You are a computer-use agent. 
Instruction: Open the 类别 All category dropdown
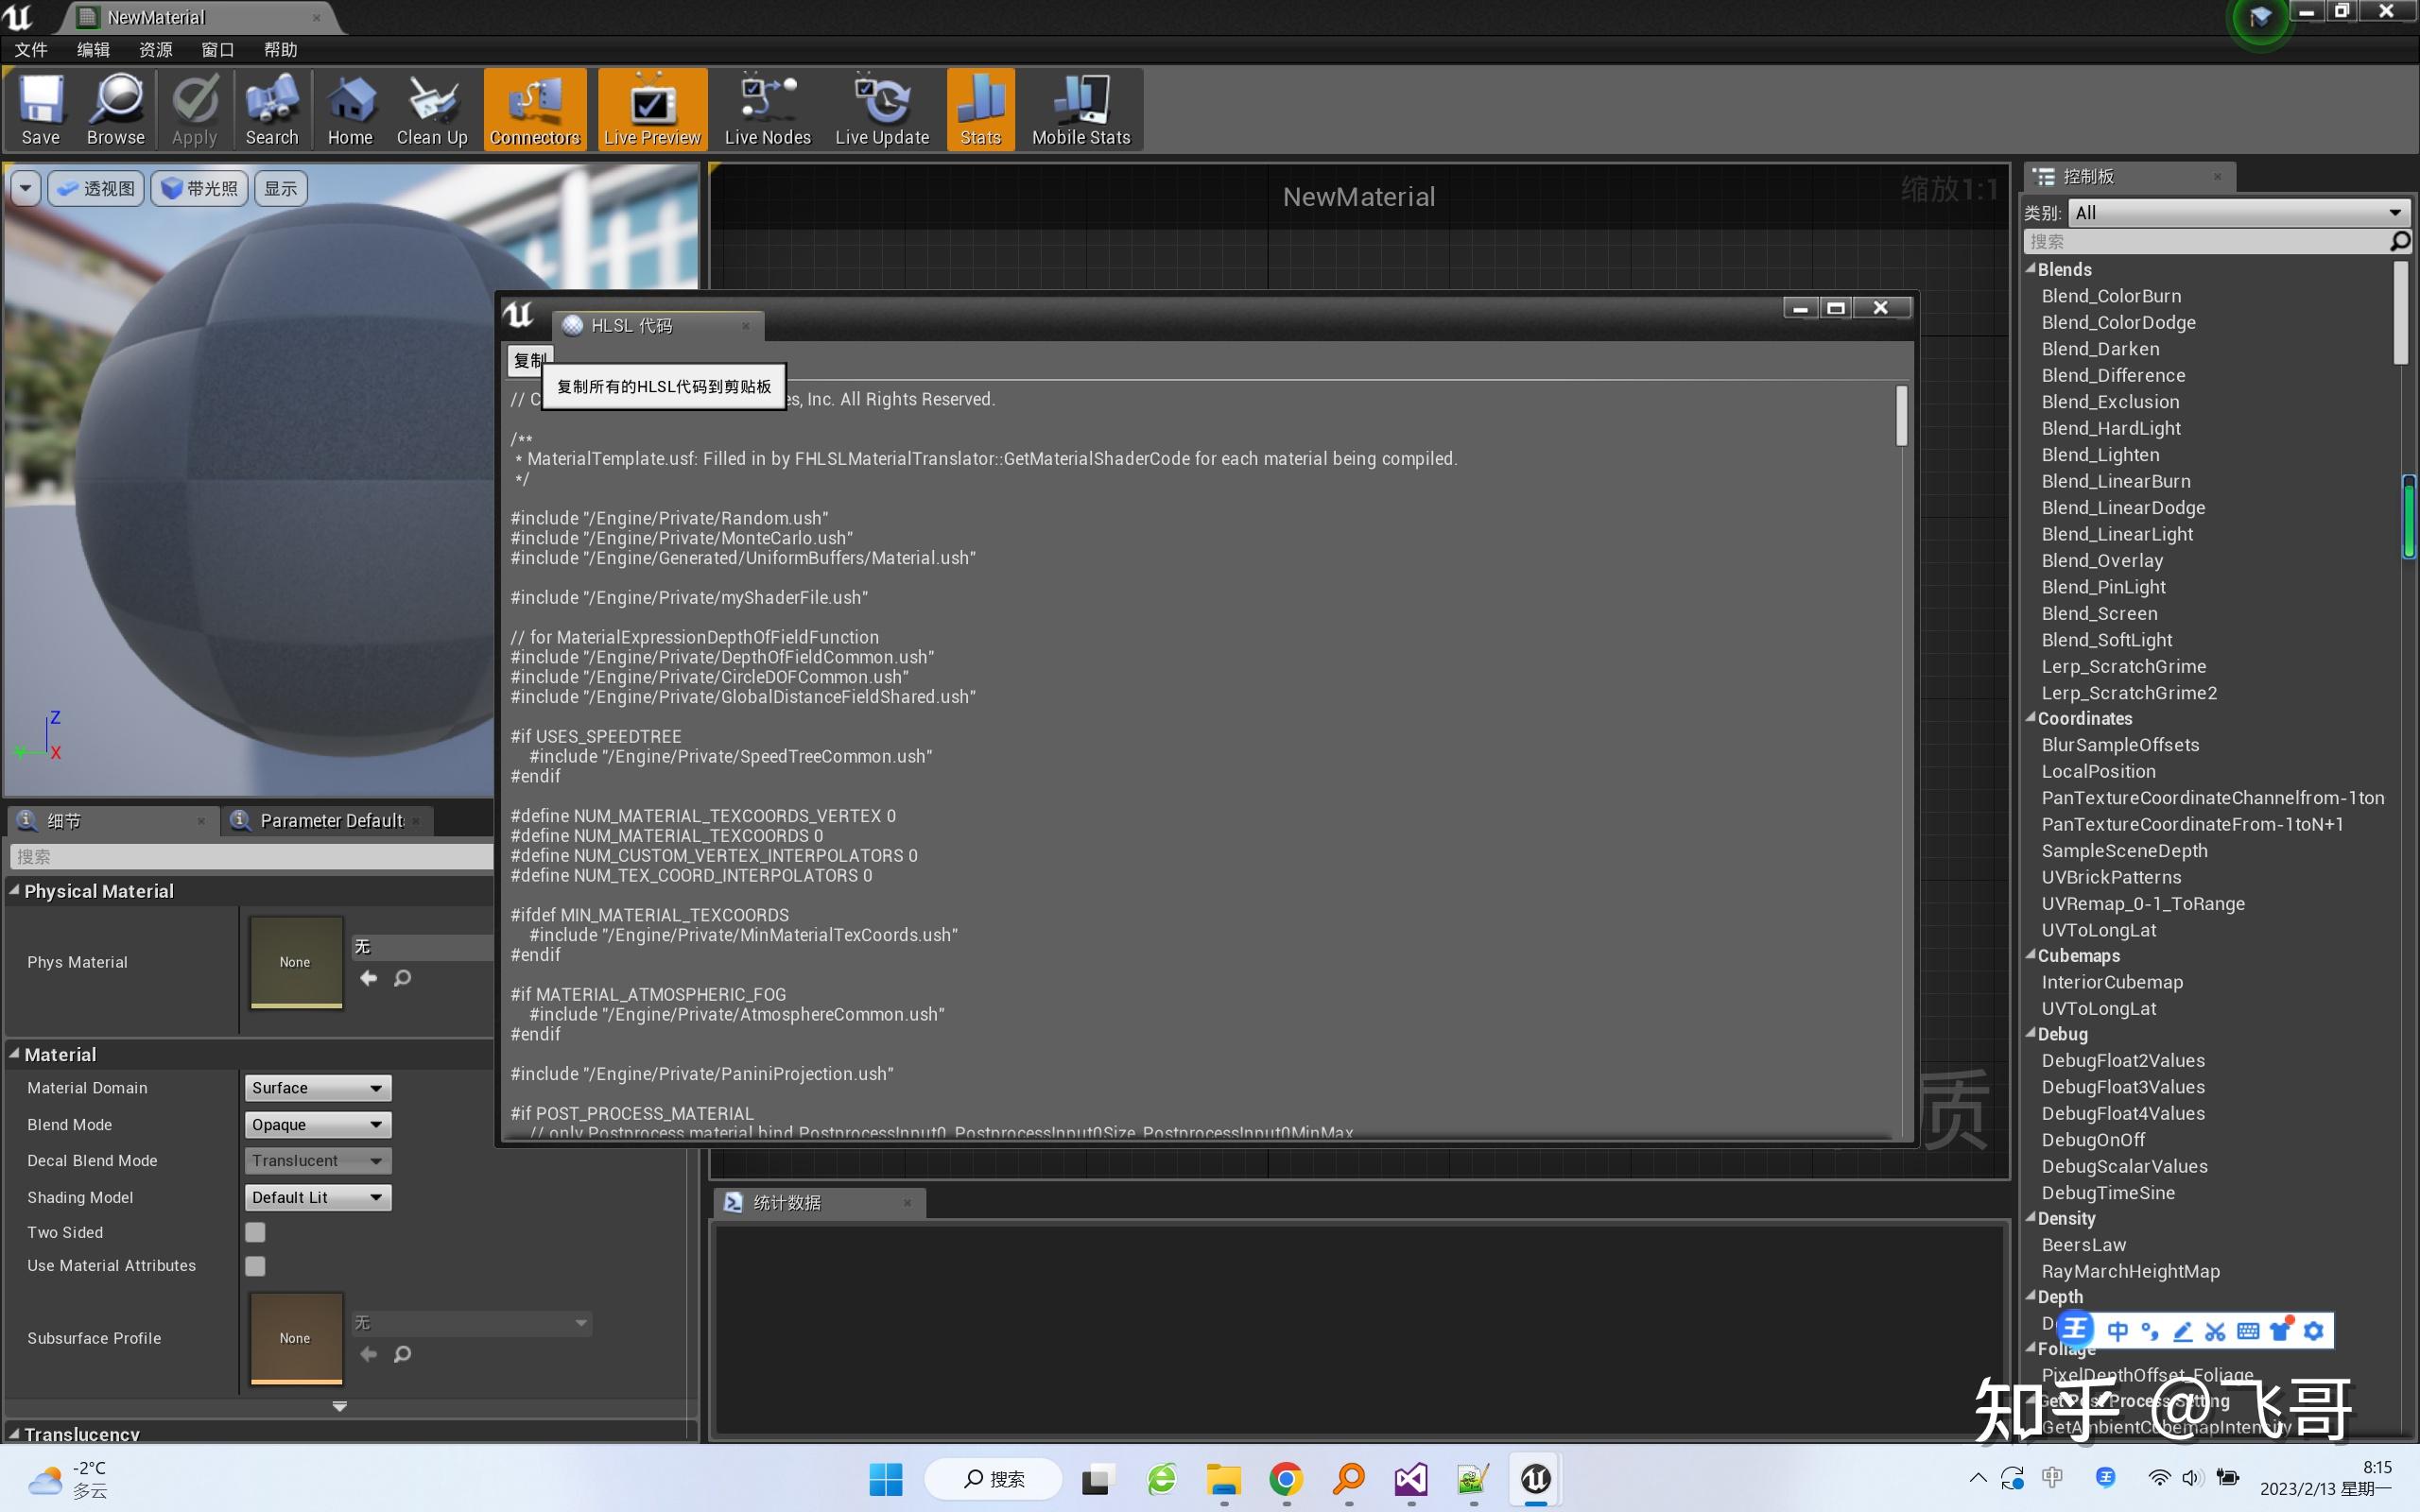tap(2238, 213)
